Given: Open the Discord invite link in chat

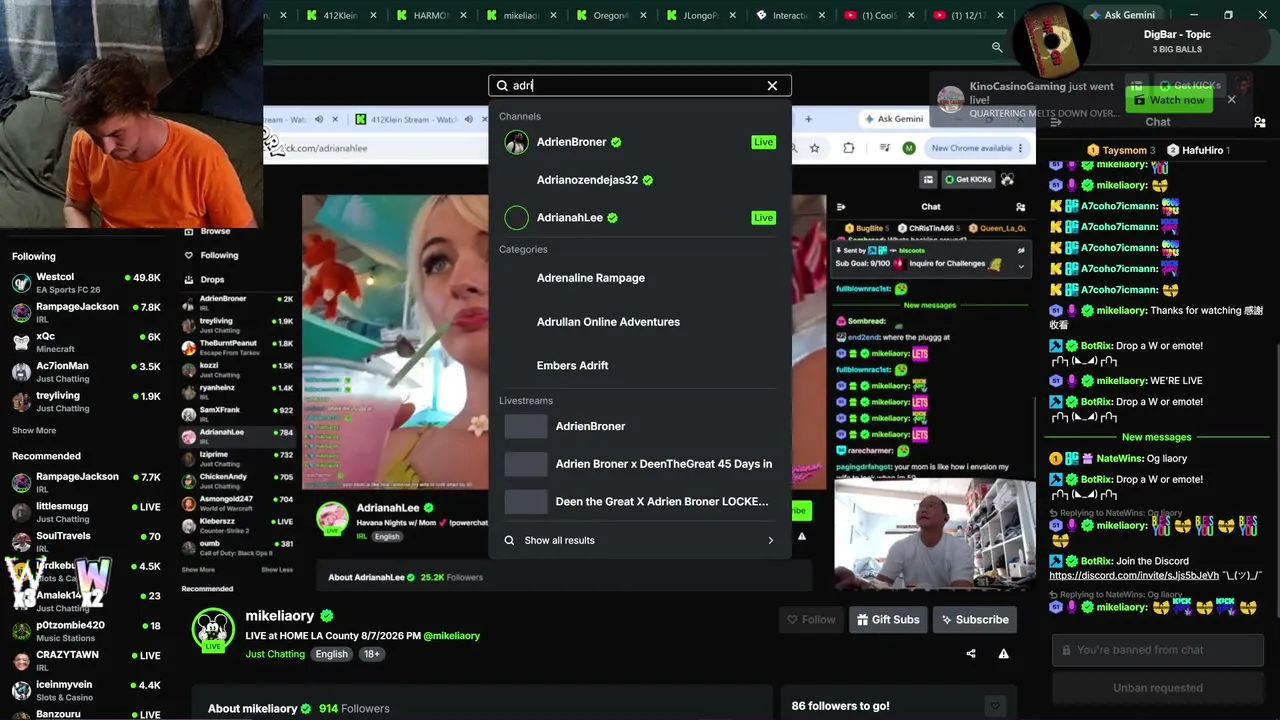Looking at the screenshot, I should (1134, 576).
